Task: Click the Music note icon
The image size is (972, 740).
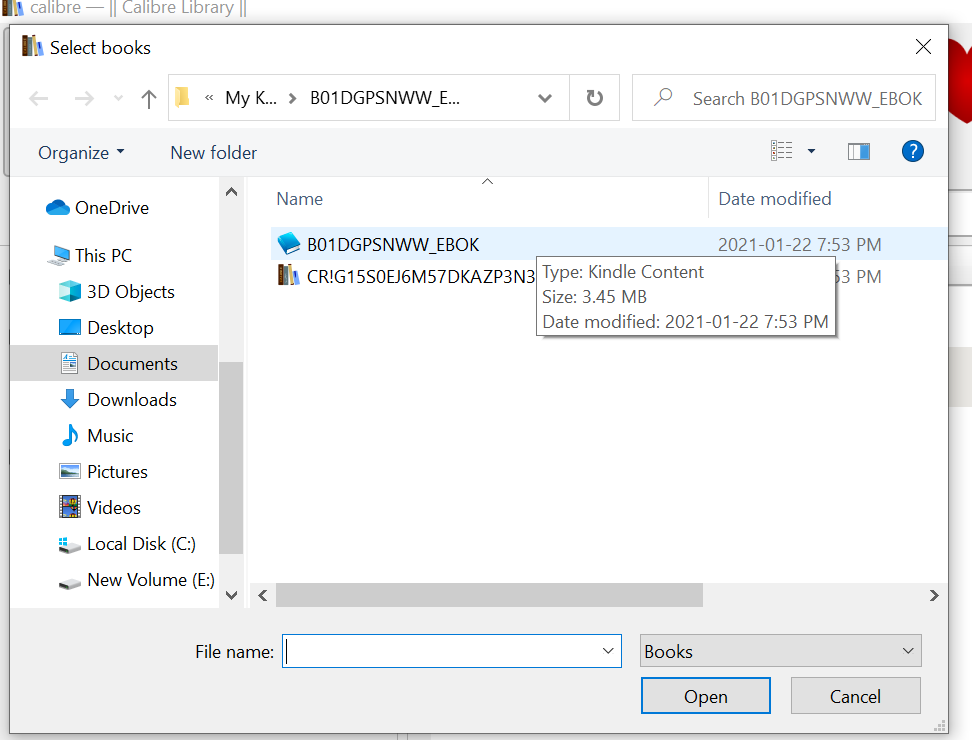Action: coord(69,435)
